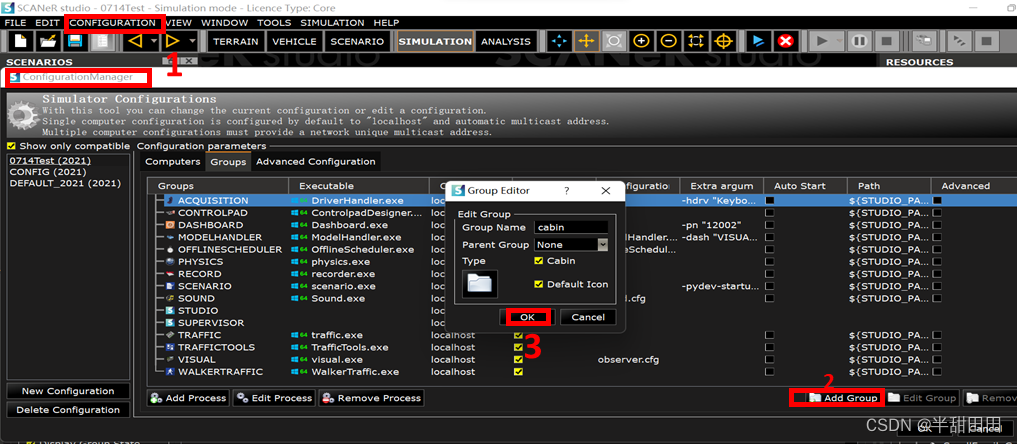Switch to Computers tab
This screenshot has height=444, width=1017.
pos(173,161)
